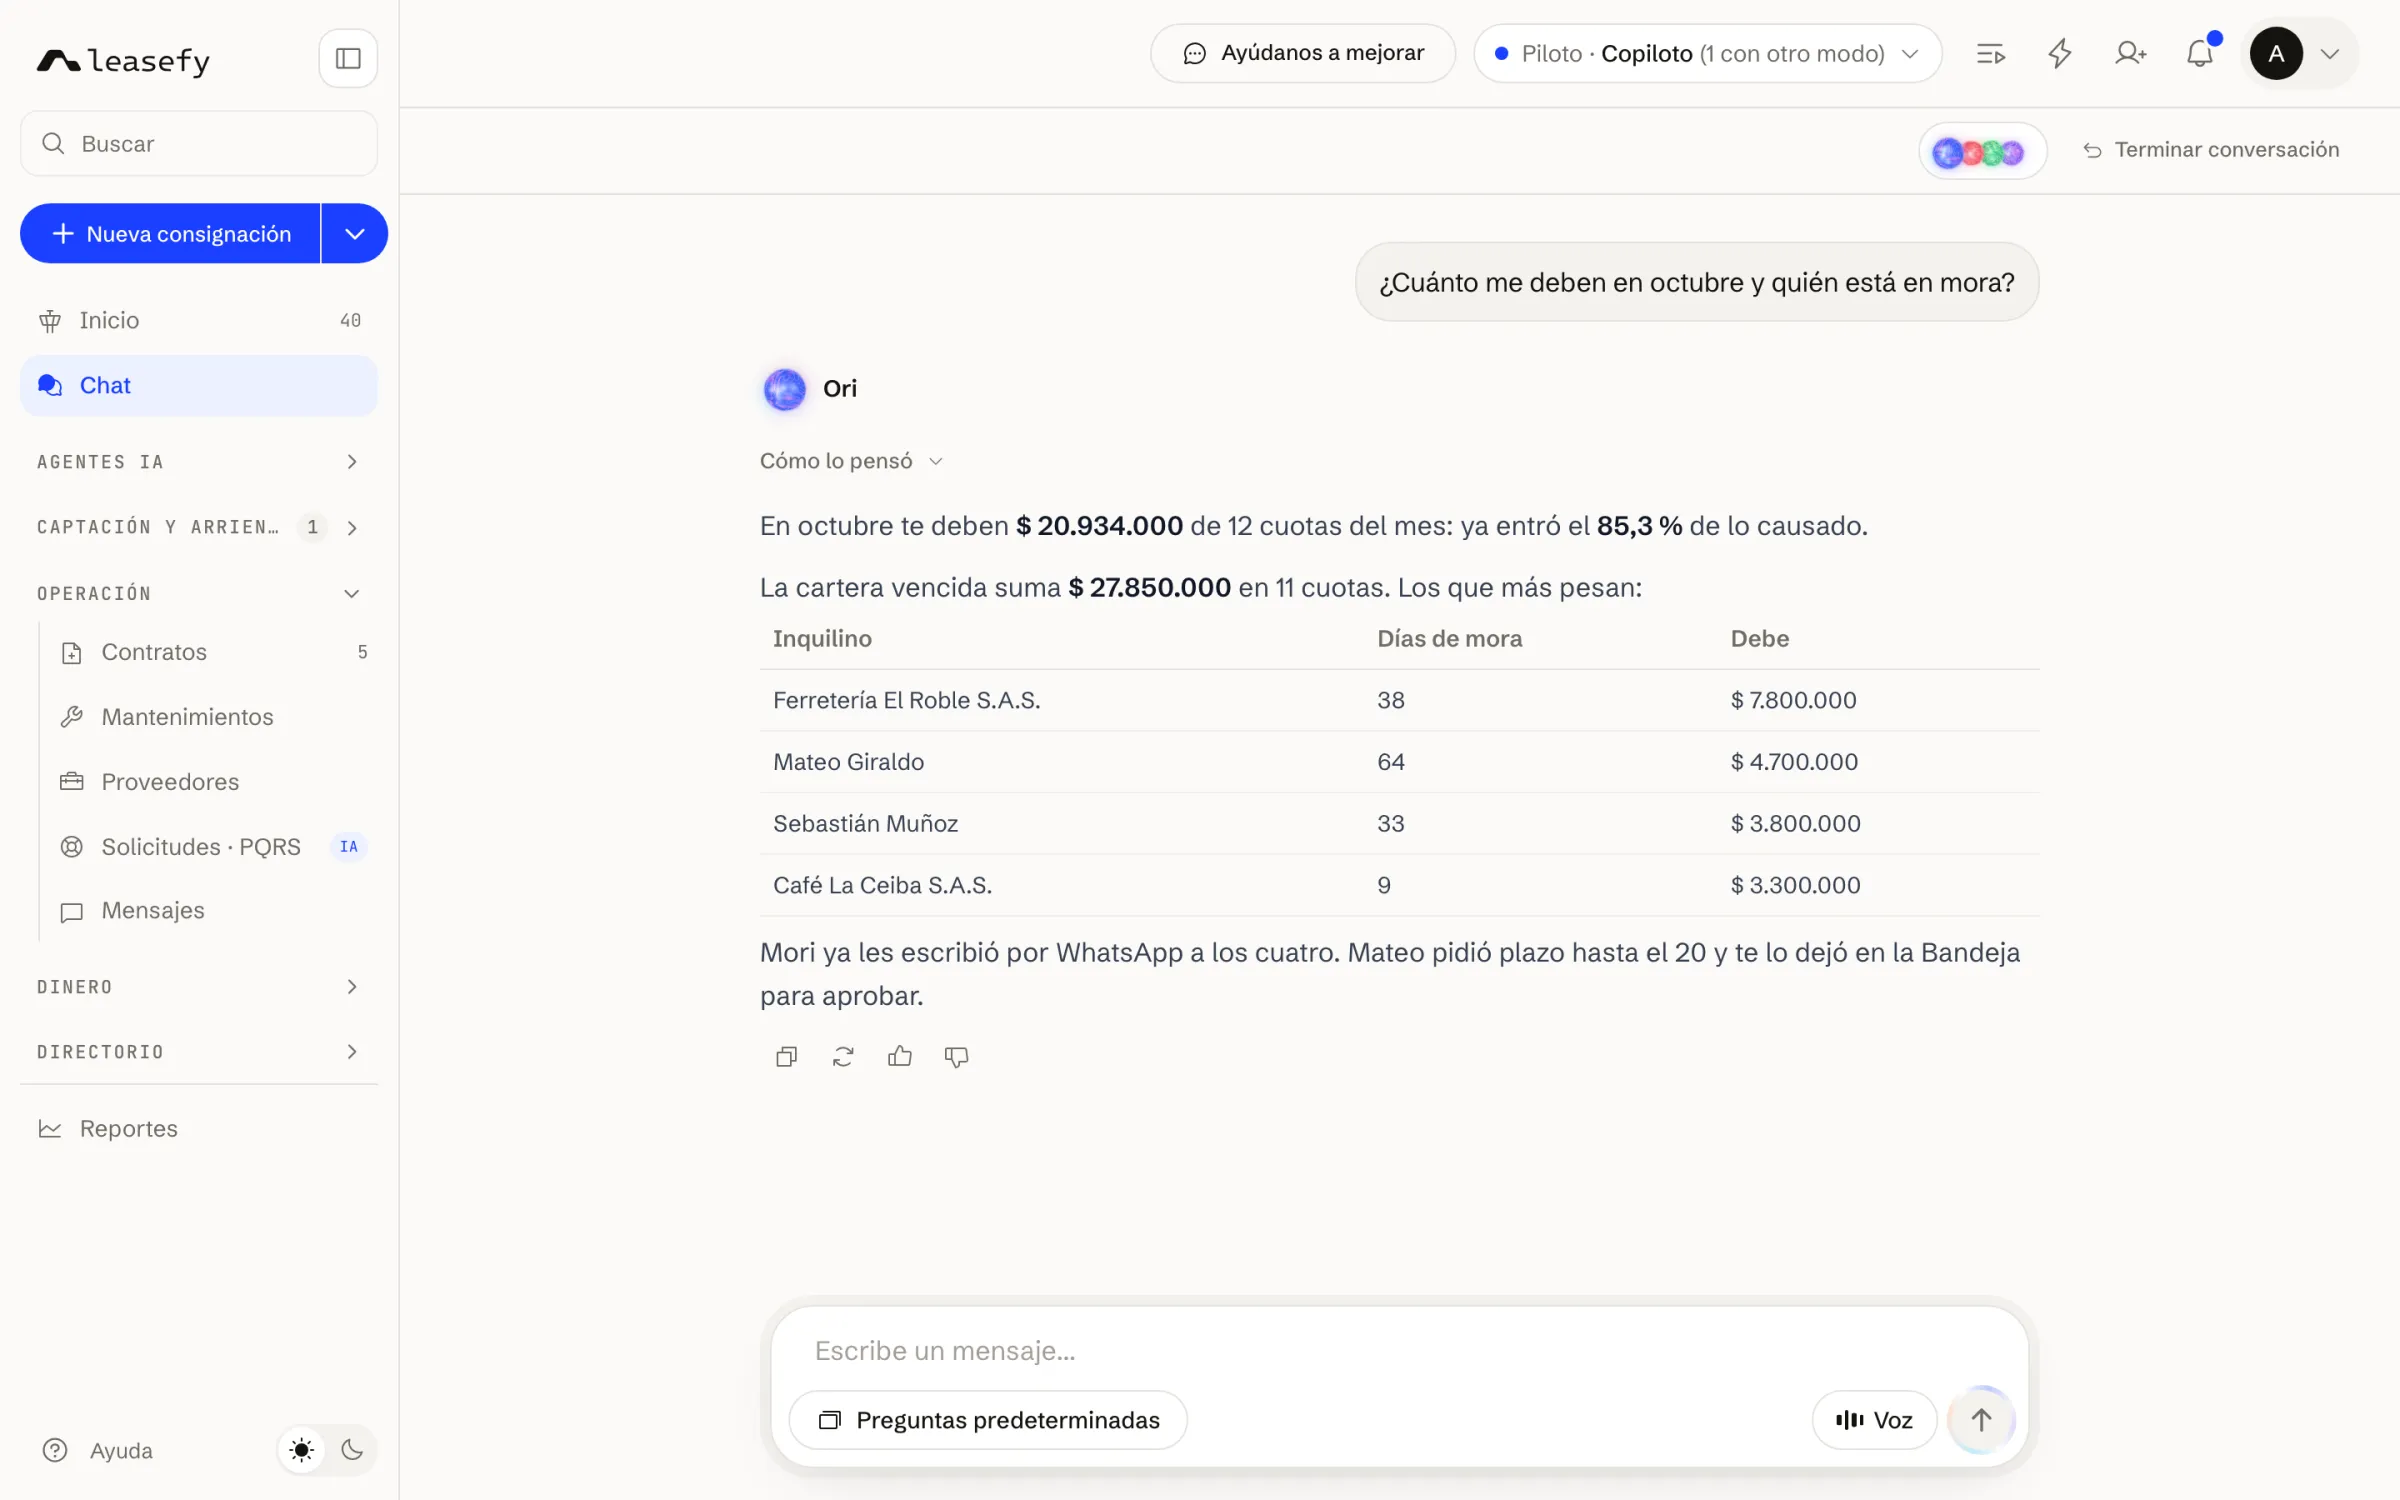Image resolution: width=2400 pixels, height=1500 pixels.
Task: Click the leasefy logo
Action: 124,61
